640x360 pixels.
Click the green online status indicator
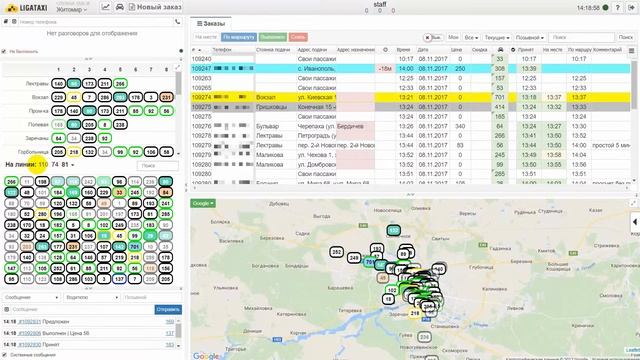click(605, 7)
